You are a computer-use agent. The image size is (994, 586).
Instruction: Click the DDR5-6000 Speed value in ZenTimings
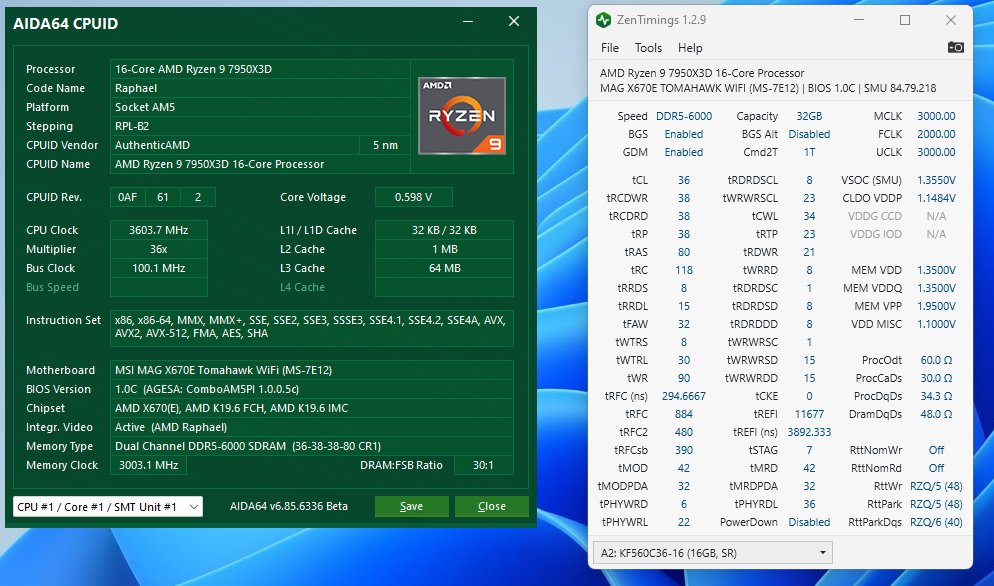pos(684,116)
